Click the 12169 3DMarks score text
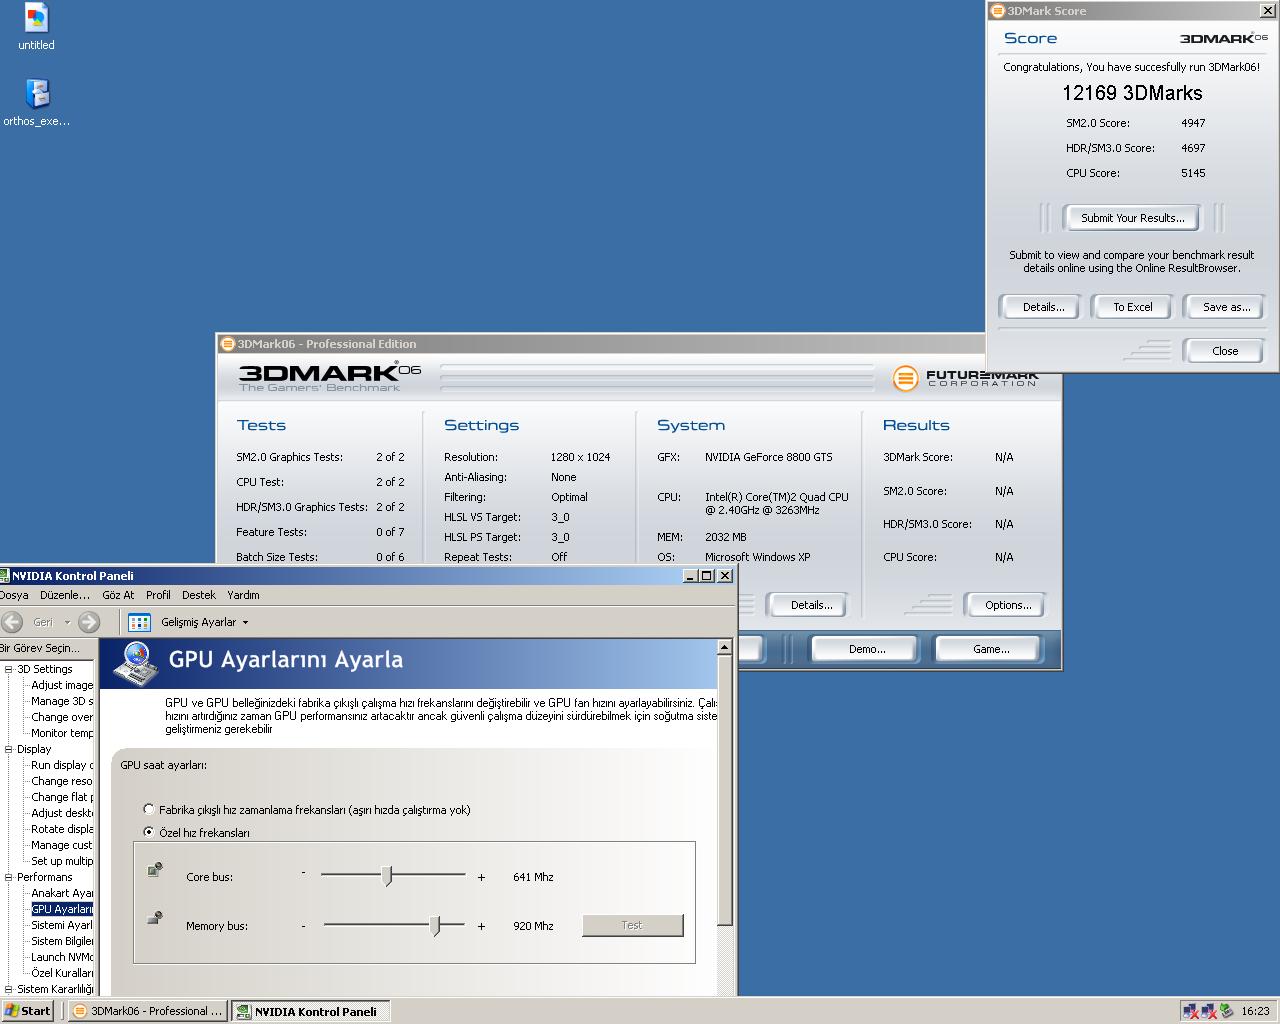 click(x=1132, y=93)
